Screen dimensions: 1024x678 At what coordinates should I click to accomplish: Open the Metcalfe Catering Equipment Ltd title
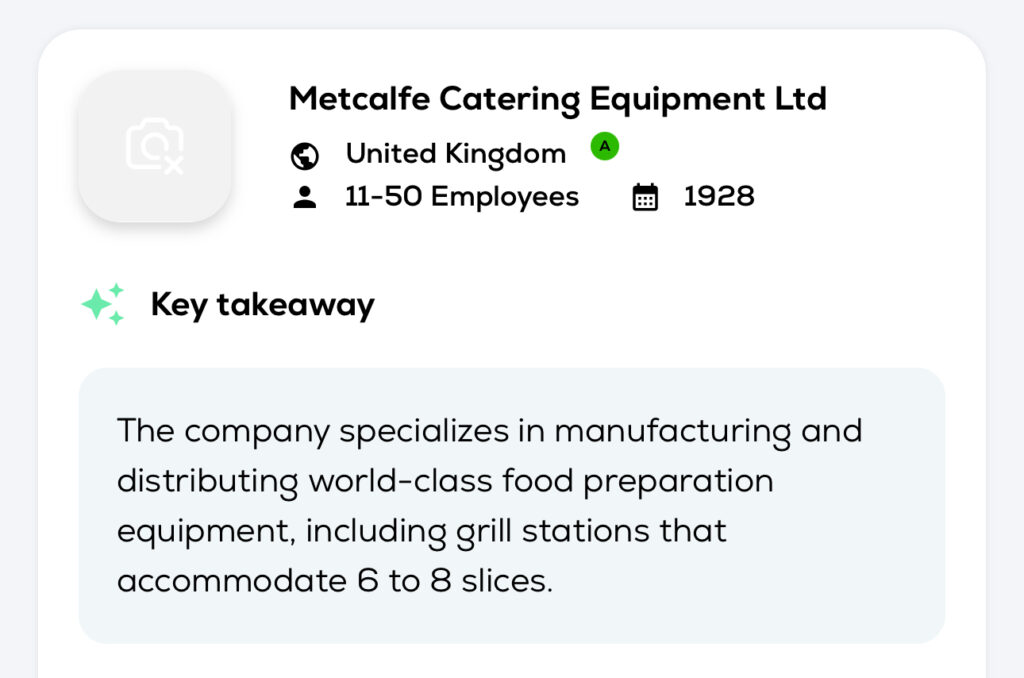click(x=557, y=99)
